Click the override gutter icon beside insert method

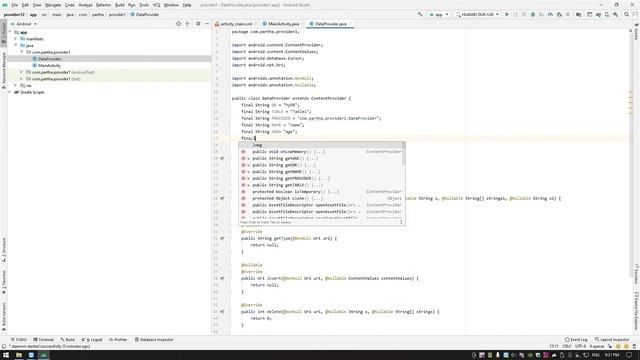222,278
